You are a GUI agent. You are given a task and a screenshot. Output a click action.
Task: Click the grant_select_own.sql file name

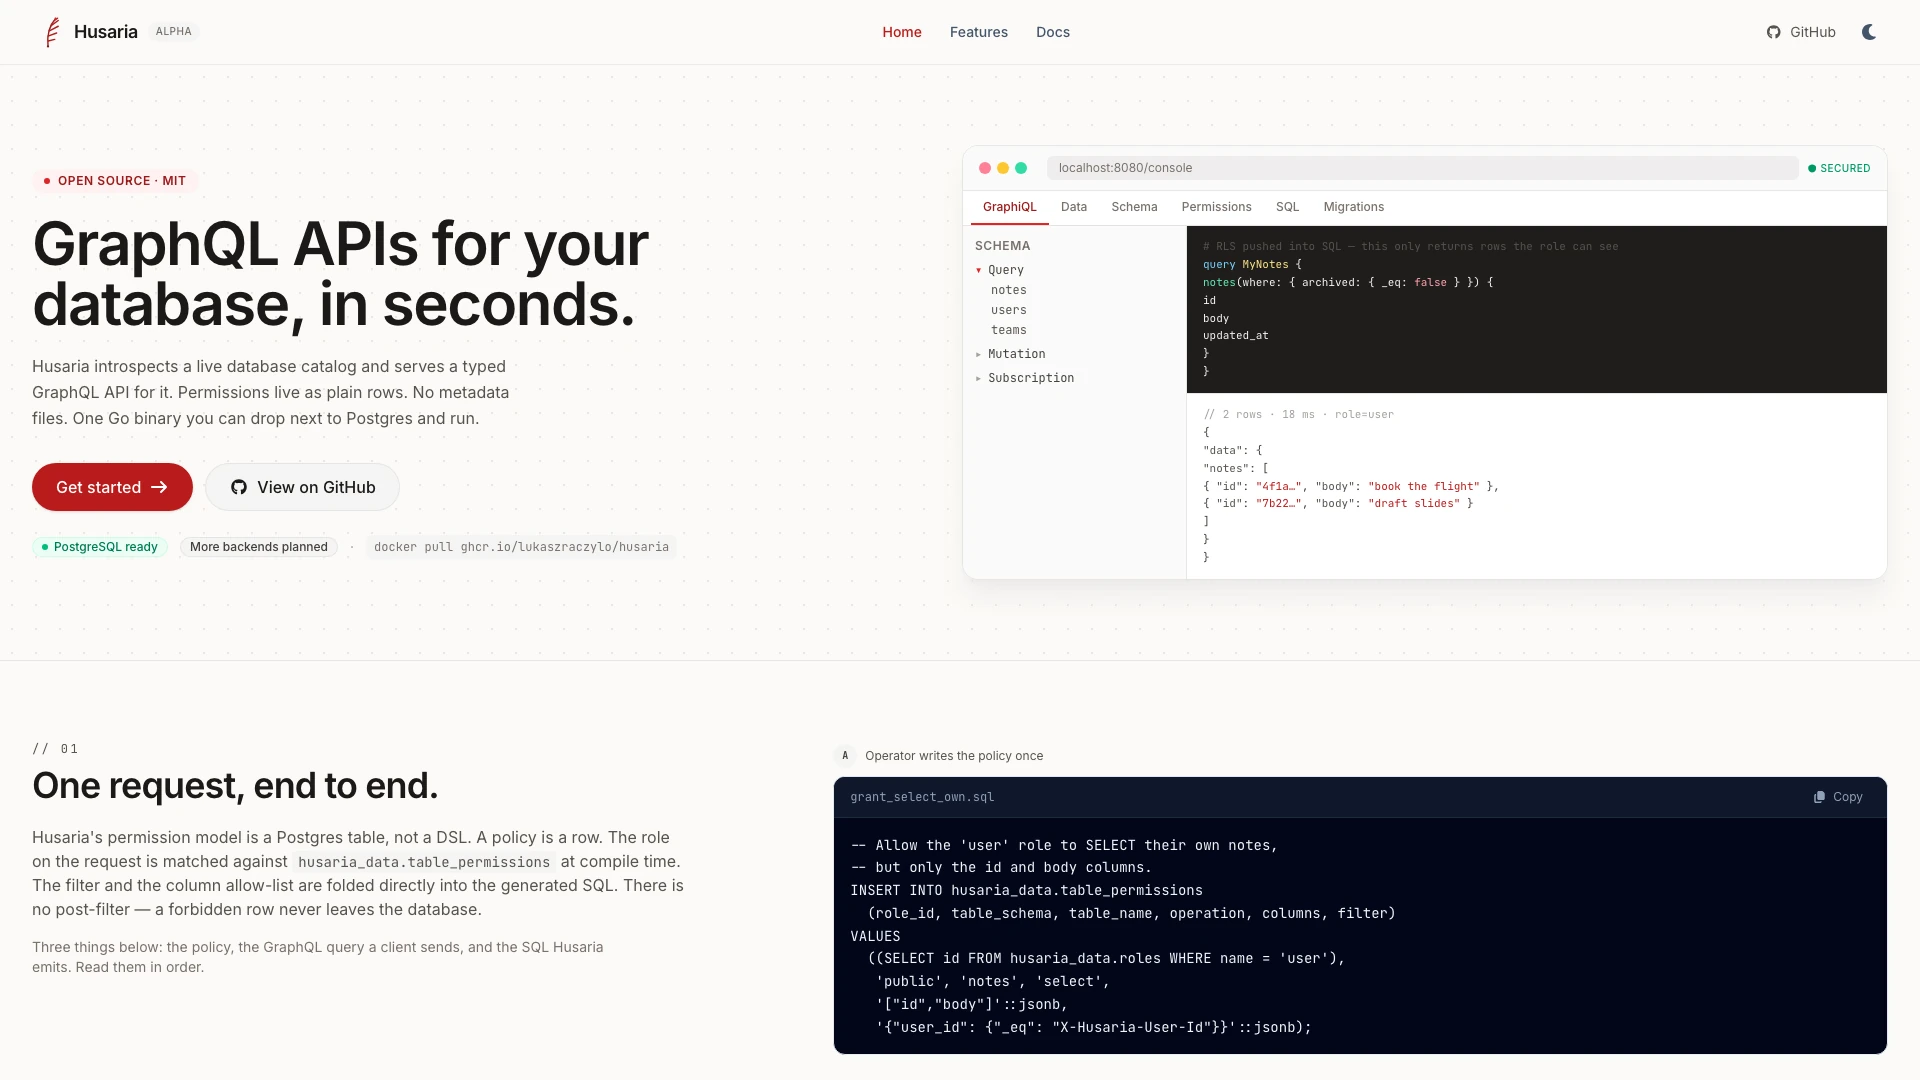pyautogui.click(x=922, y=797)
